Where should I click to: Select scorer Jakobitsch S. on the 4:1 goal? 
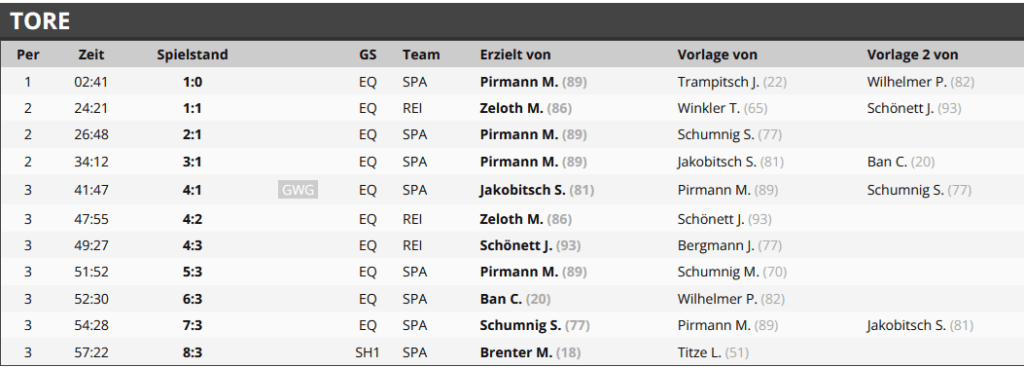(x=522, y=190)
